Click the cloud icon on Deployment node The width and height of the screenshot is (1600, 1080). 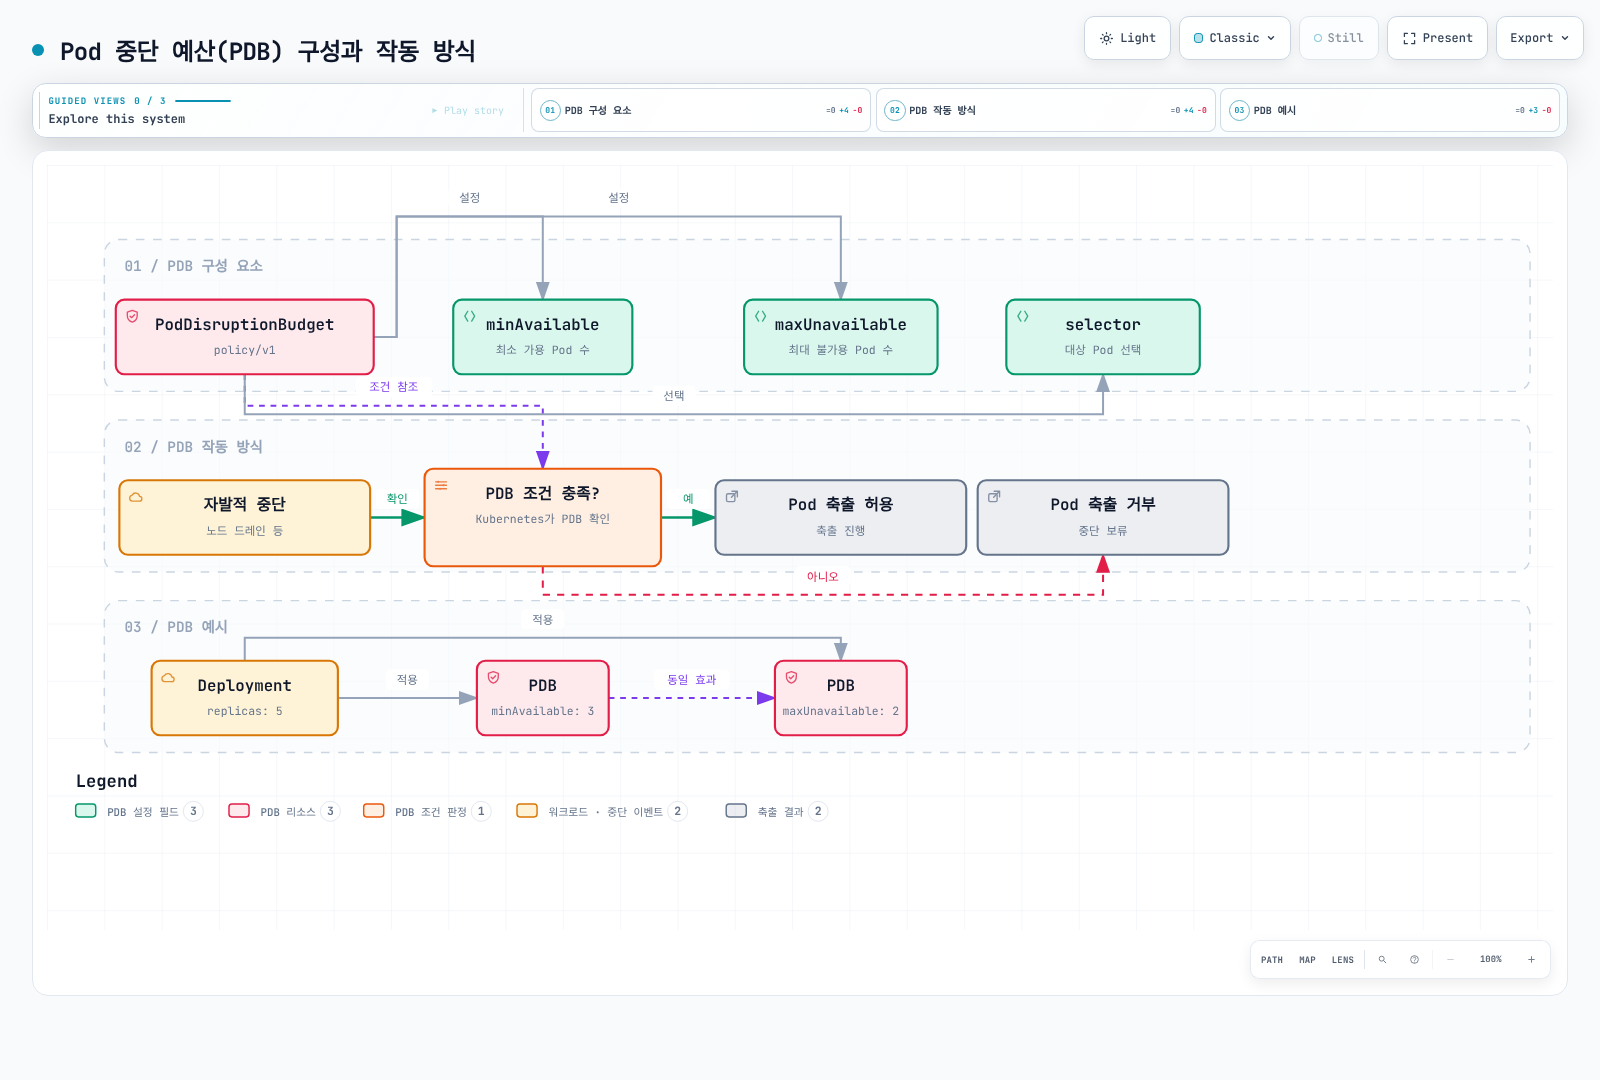tap(168, 677)
